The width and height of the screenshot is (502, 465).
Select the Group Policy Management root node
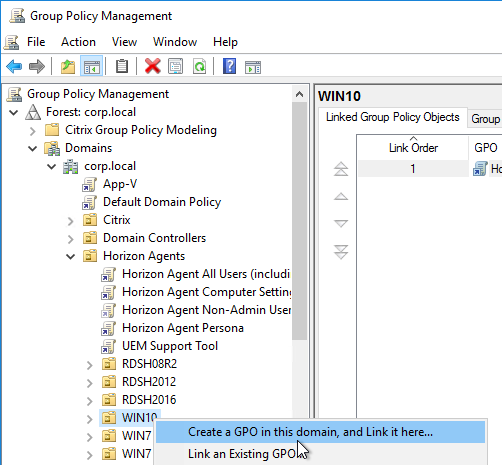pos(98,94)
